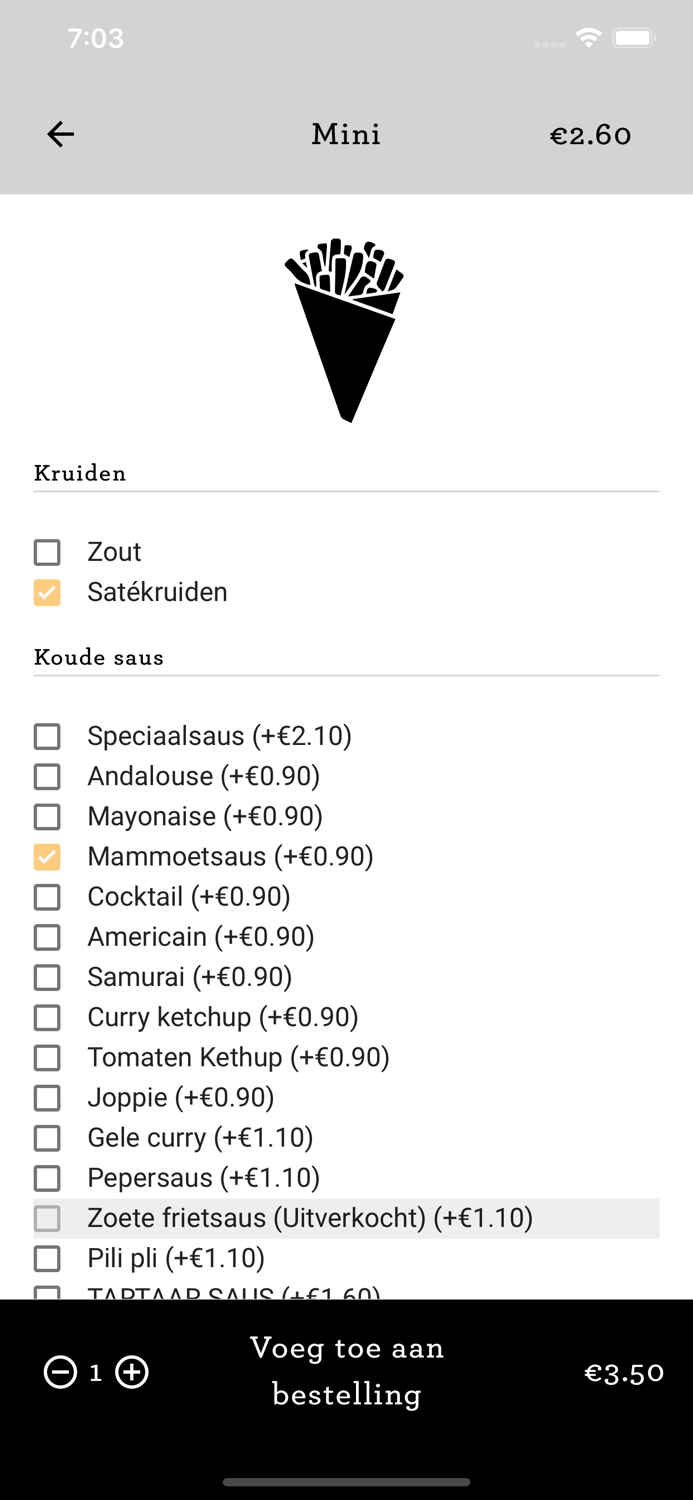The image size is (693, 1500).
Task: Check the Pili pli option
Action: pos(47,1258)
